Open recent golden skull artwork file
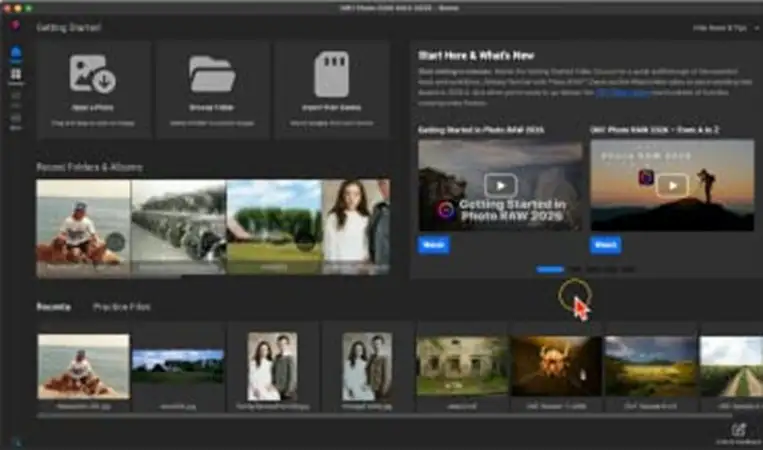The height and width of the screenshot is (450, 763). point(556,366)
